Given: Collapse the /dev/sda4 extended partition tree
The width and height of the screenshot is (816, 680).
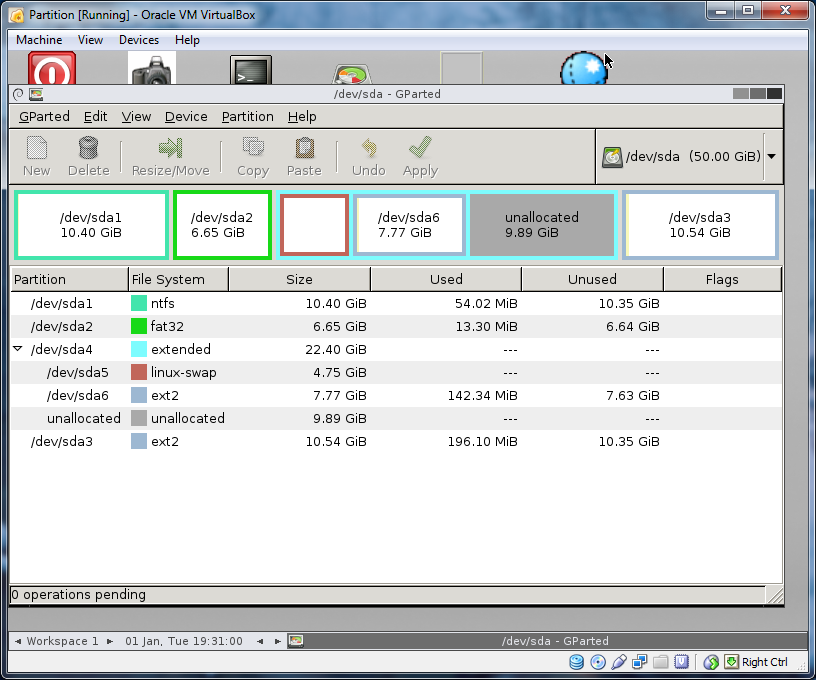Looking at the screenshot, I should click(x=18, y=349).
